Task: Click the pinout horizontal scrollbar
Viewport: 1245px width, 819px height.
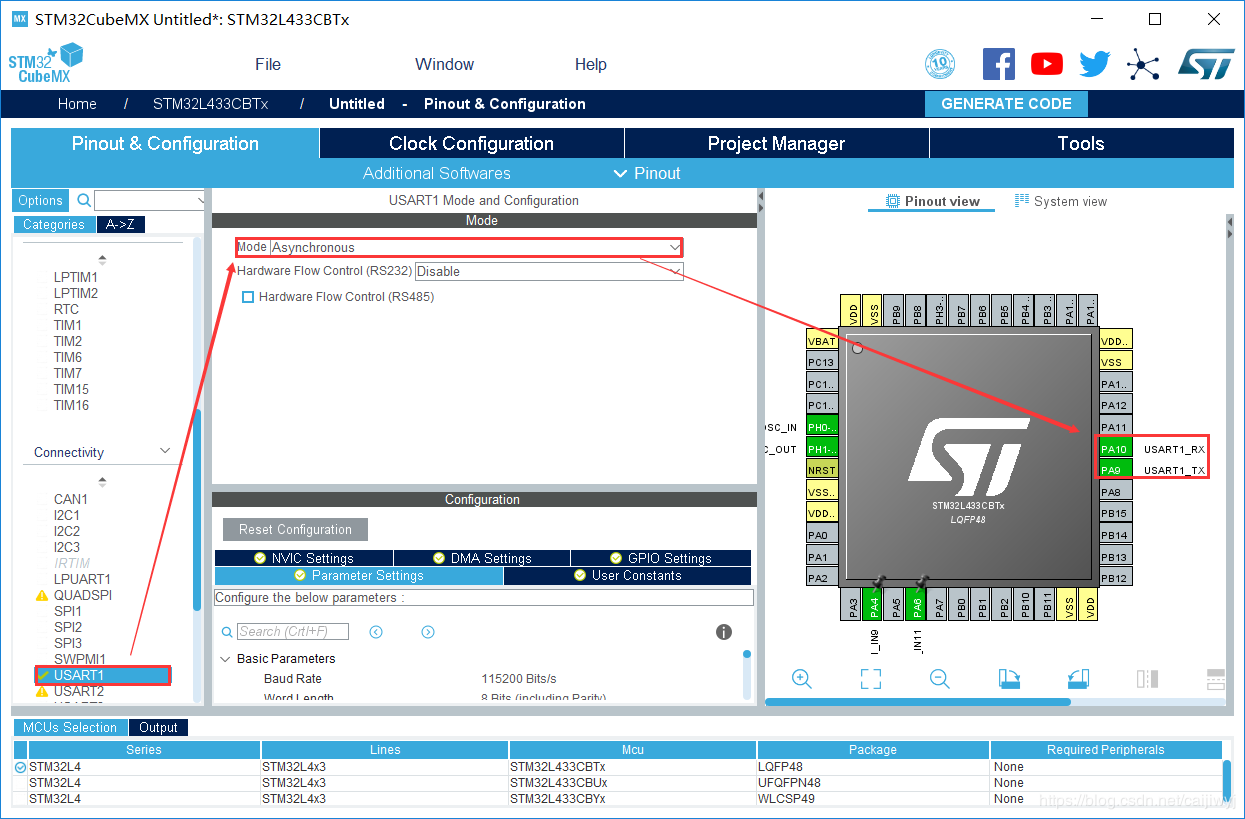Action: tap(918, 701)
